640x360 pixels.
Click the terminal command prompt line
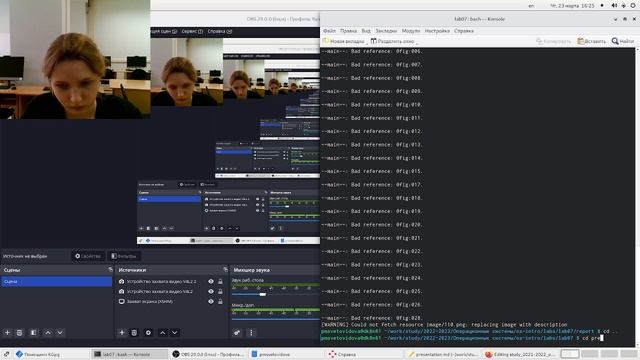click(x=462, y=338)
